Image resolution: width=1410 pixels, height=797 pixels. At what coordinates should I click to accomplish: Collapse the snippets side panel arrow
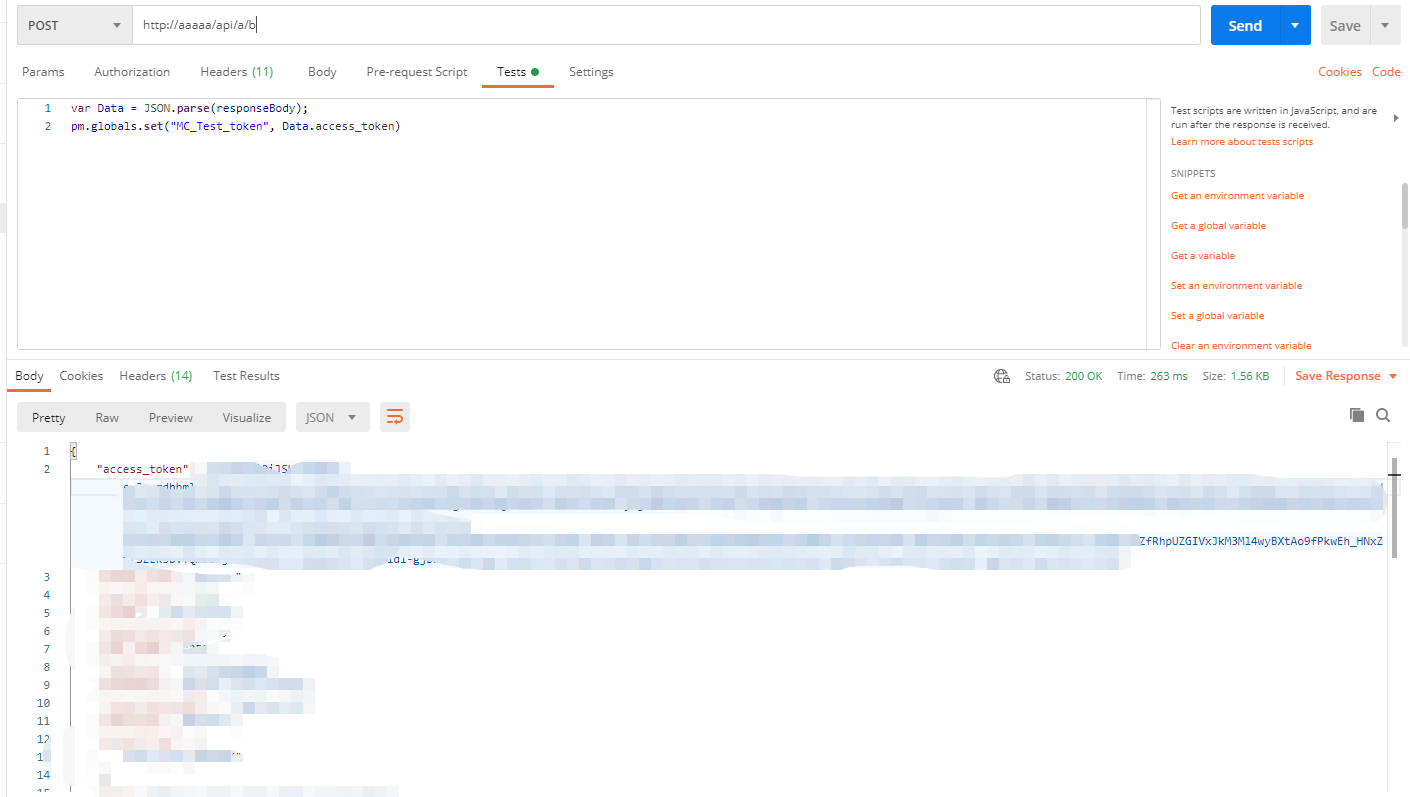pyautogui.click(x=1396, y=118)
